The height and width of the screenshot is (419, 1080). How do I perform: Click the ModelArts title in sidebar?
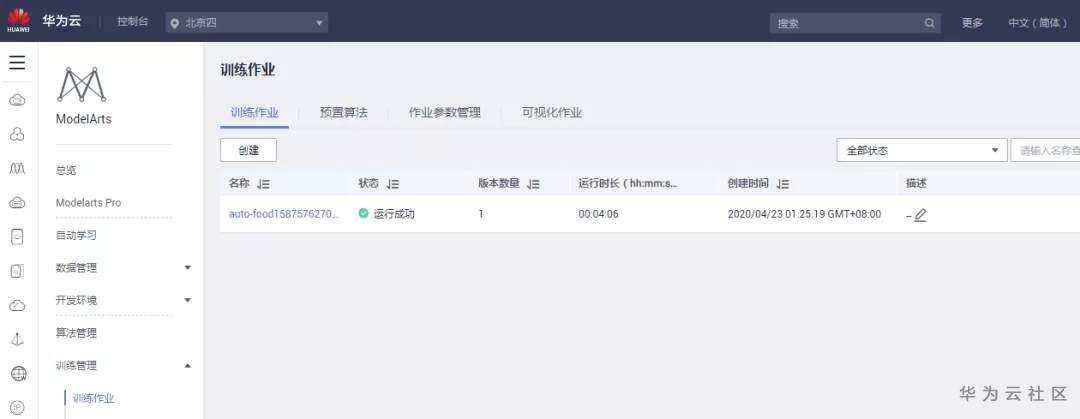tap(83, 119)
